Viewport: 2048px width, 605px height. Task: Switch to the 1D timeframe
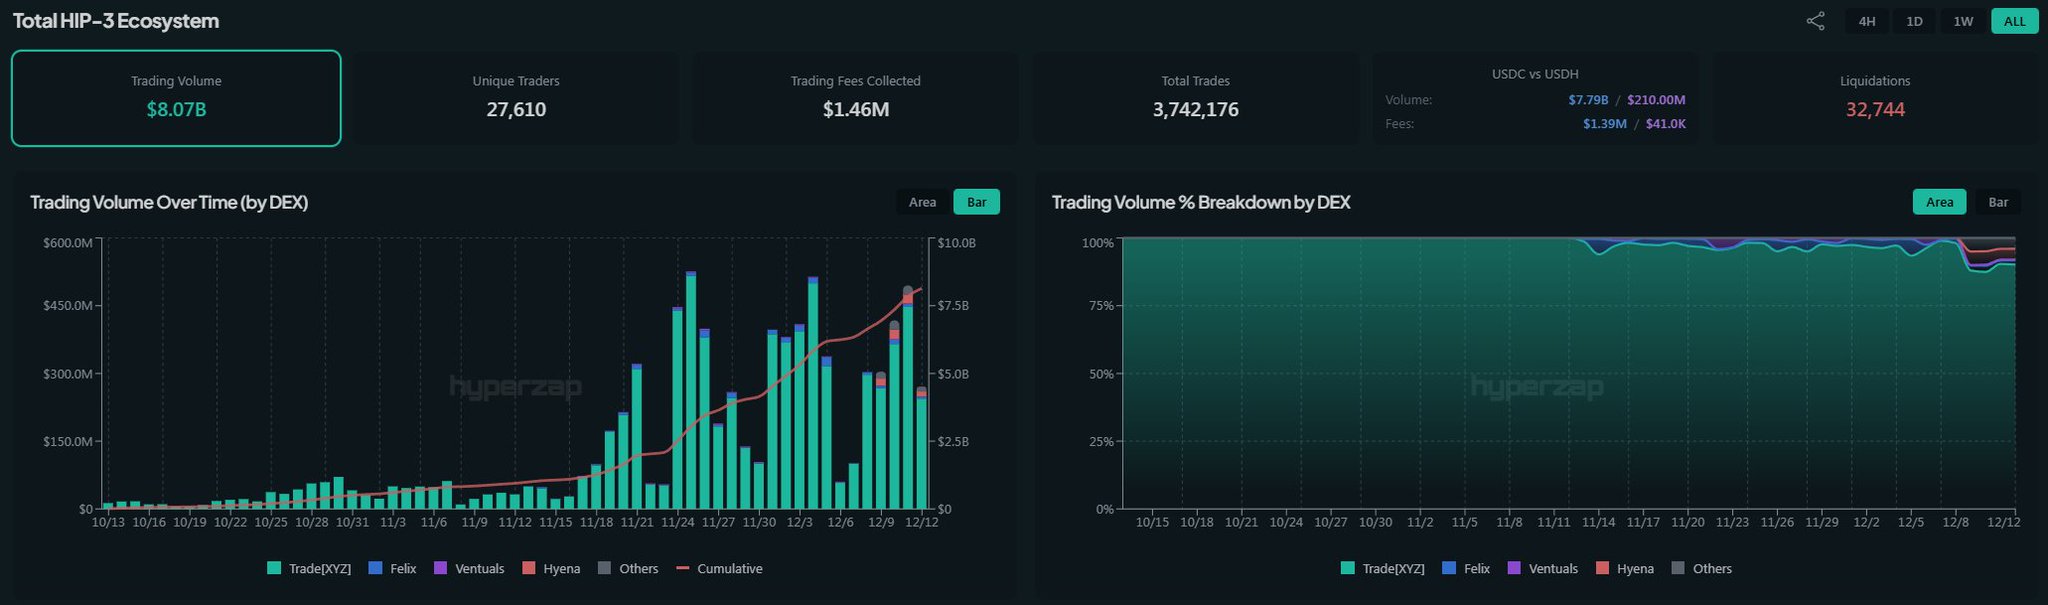(1914, 21)
